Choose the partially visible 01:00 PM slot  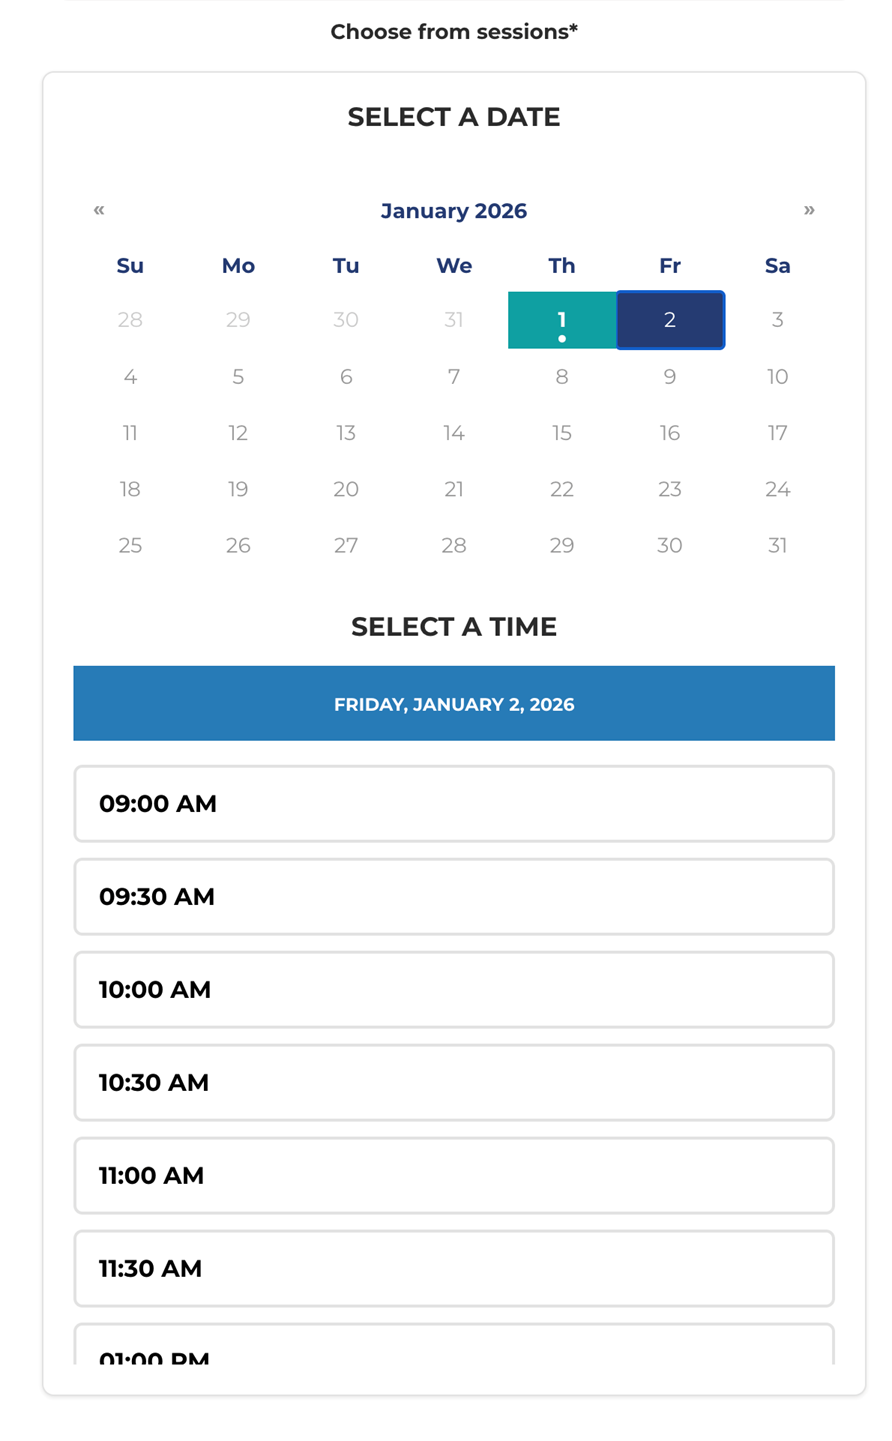[454, 1345]
